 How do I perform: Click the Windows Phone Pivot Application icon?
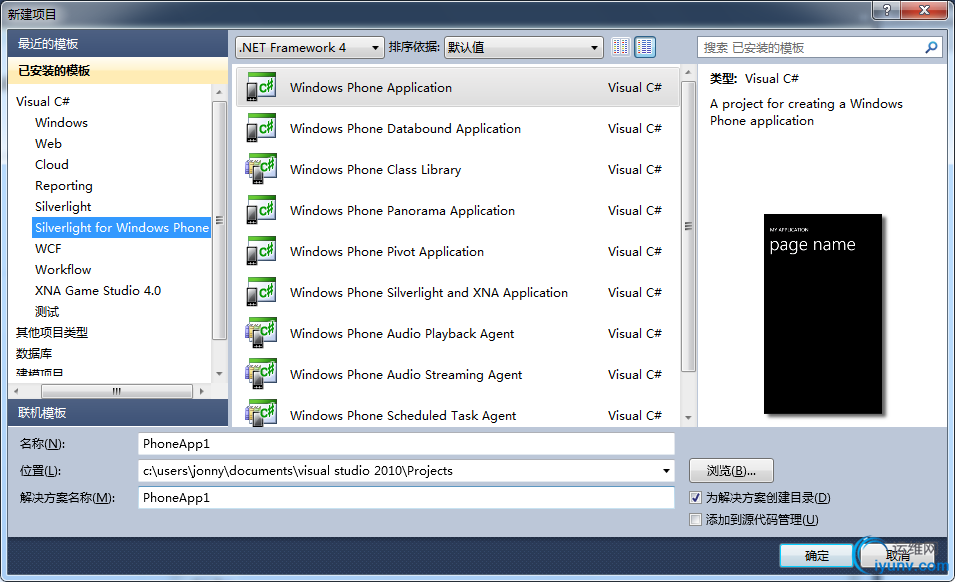pyautogui.click(x=261, y=251)
